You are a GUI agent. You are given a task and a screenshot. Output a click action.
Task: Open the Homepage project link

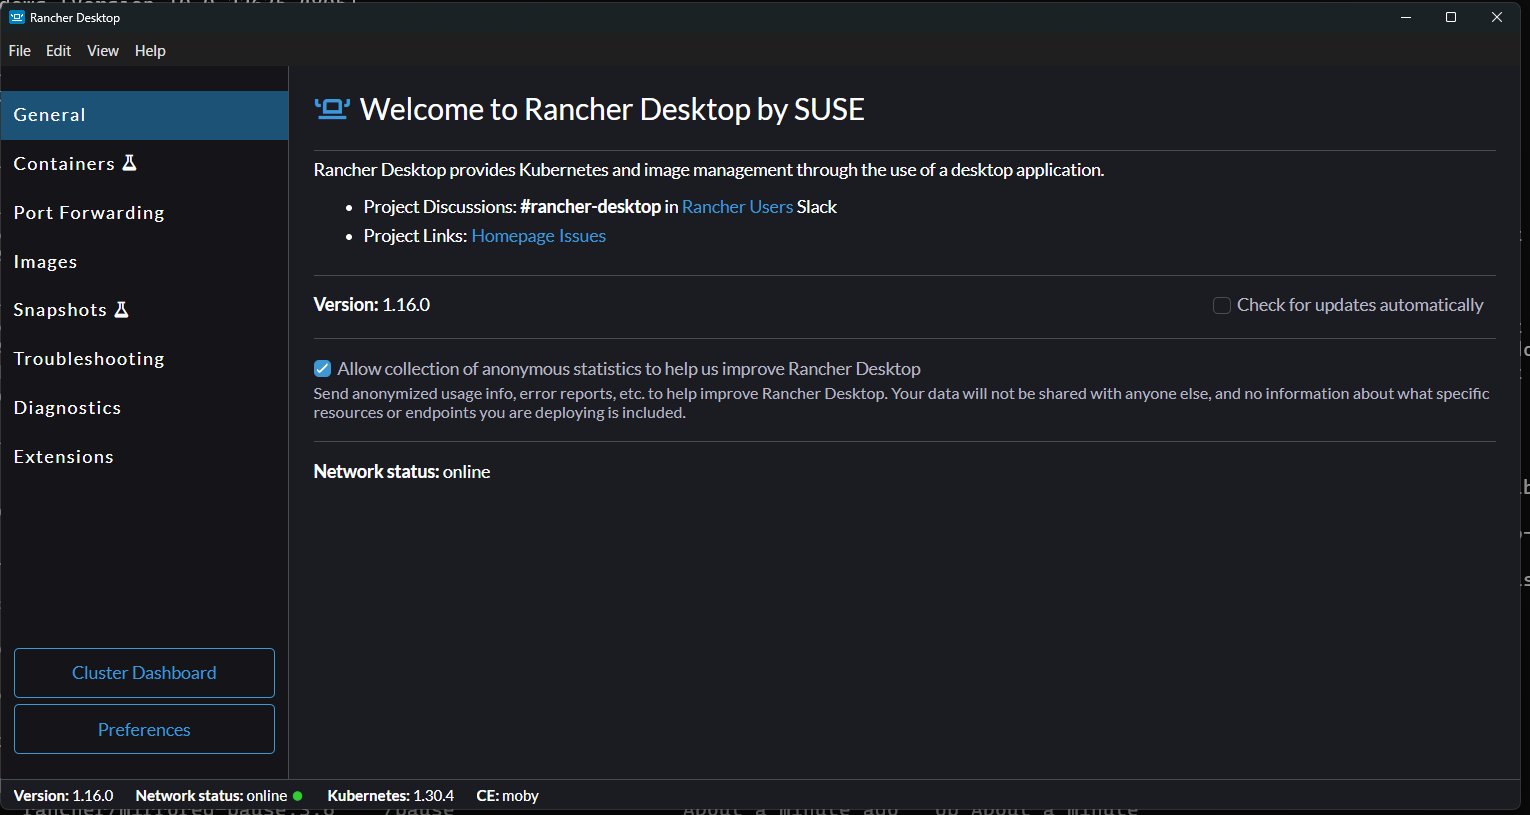[x=513, y=236]
